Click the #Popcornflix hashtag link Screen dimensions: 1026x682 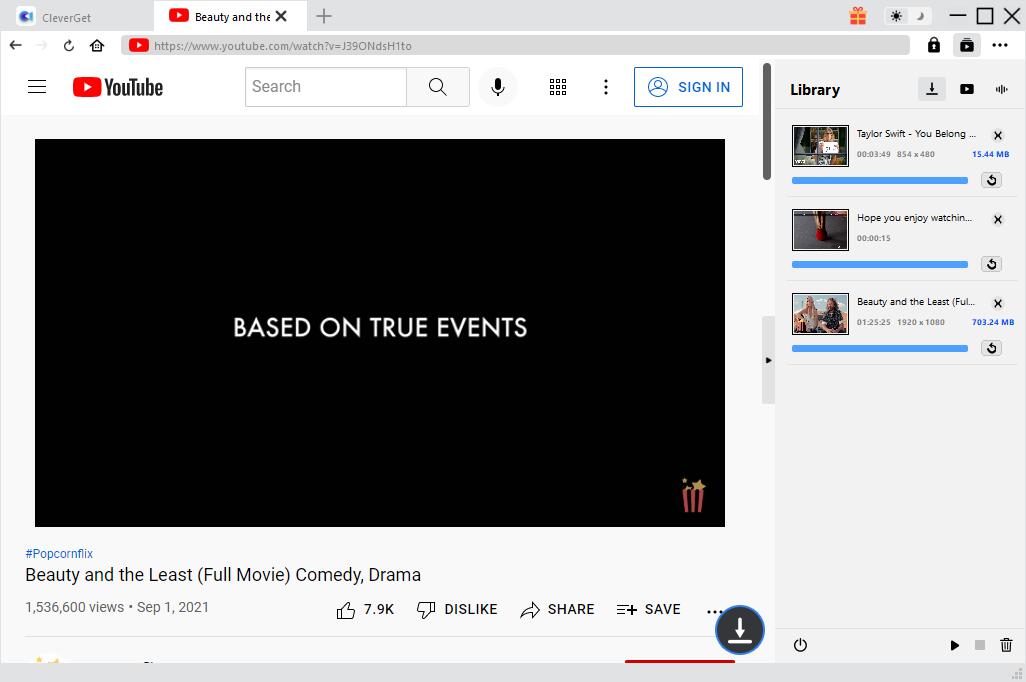pyautogui.click(x=59, y=553)
